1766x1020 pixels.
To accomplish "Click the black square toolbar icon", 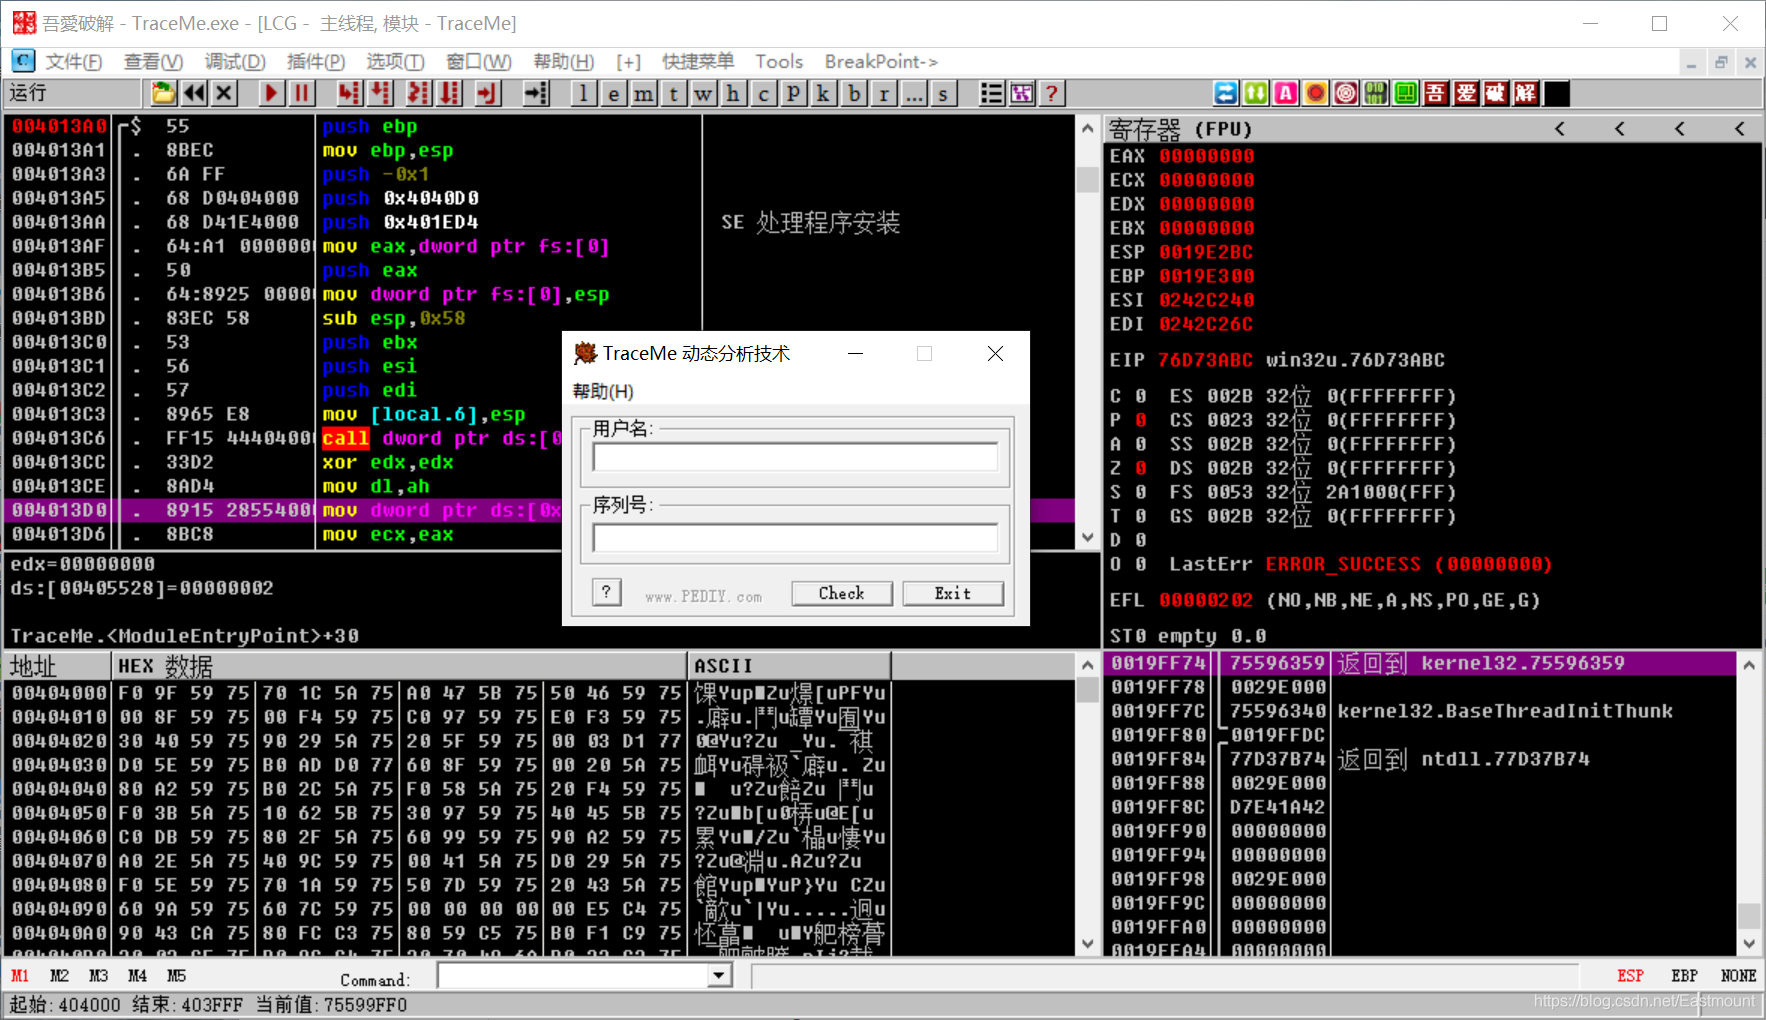I will click(1557, 93).
